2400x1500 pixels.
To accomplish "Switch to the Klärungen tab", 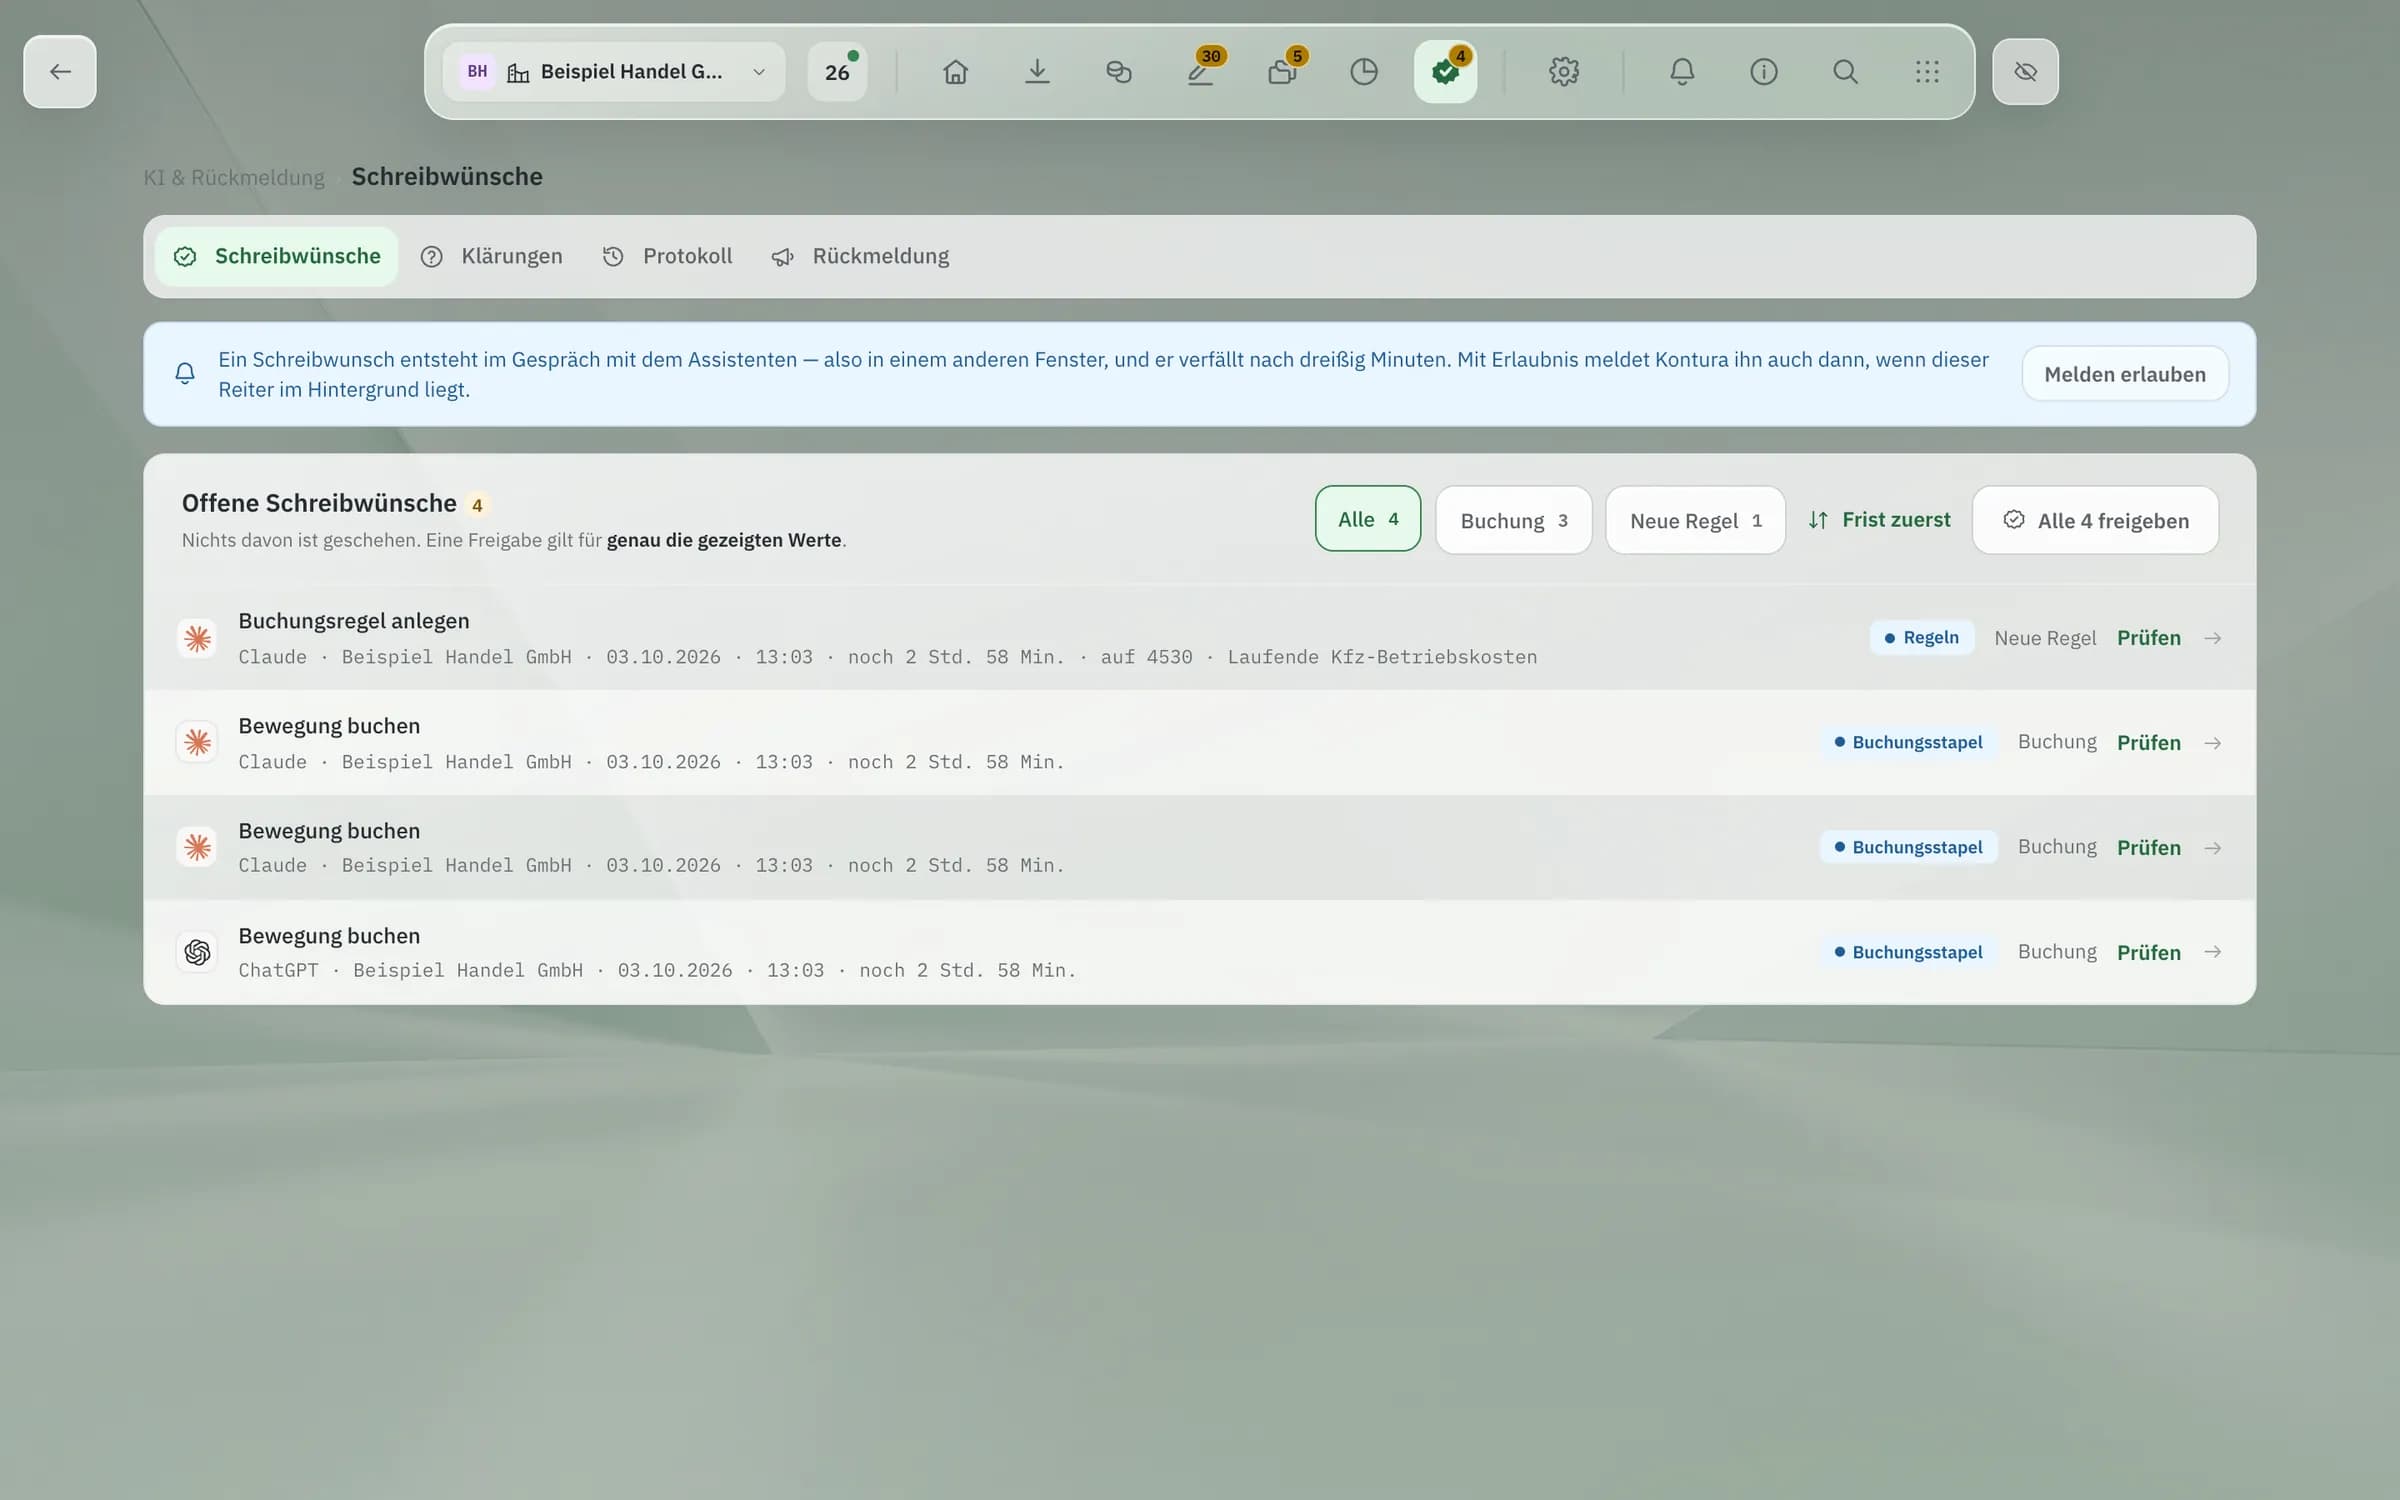I will tap(492, 257).
